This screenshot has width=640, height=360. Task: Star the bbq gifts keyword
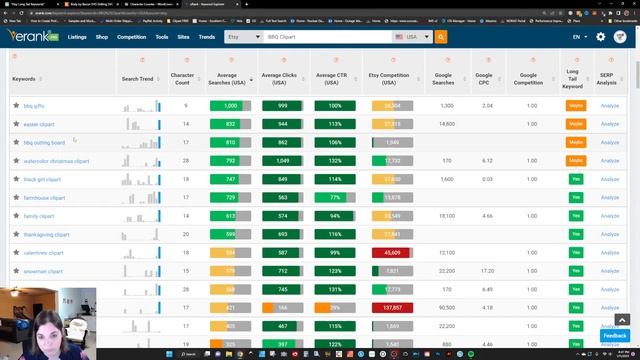(16, 105)
